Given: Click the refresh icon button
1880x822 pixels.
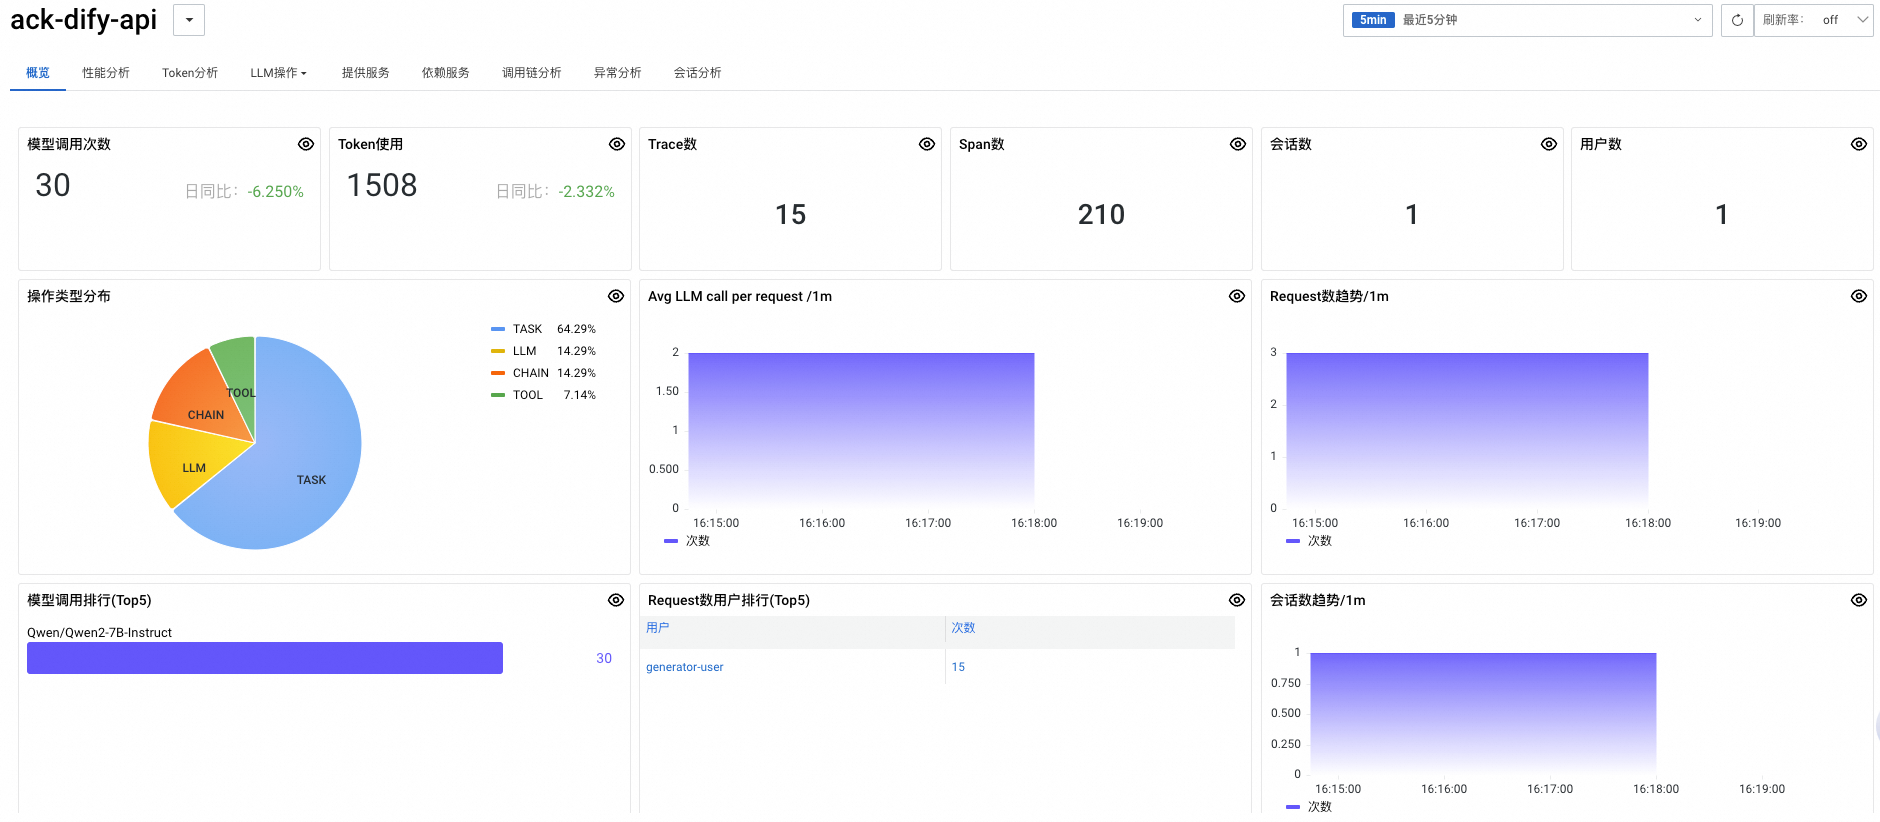Looking at the screenshot, I should pos(1737,20).
